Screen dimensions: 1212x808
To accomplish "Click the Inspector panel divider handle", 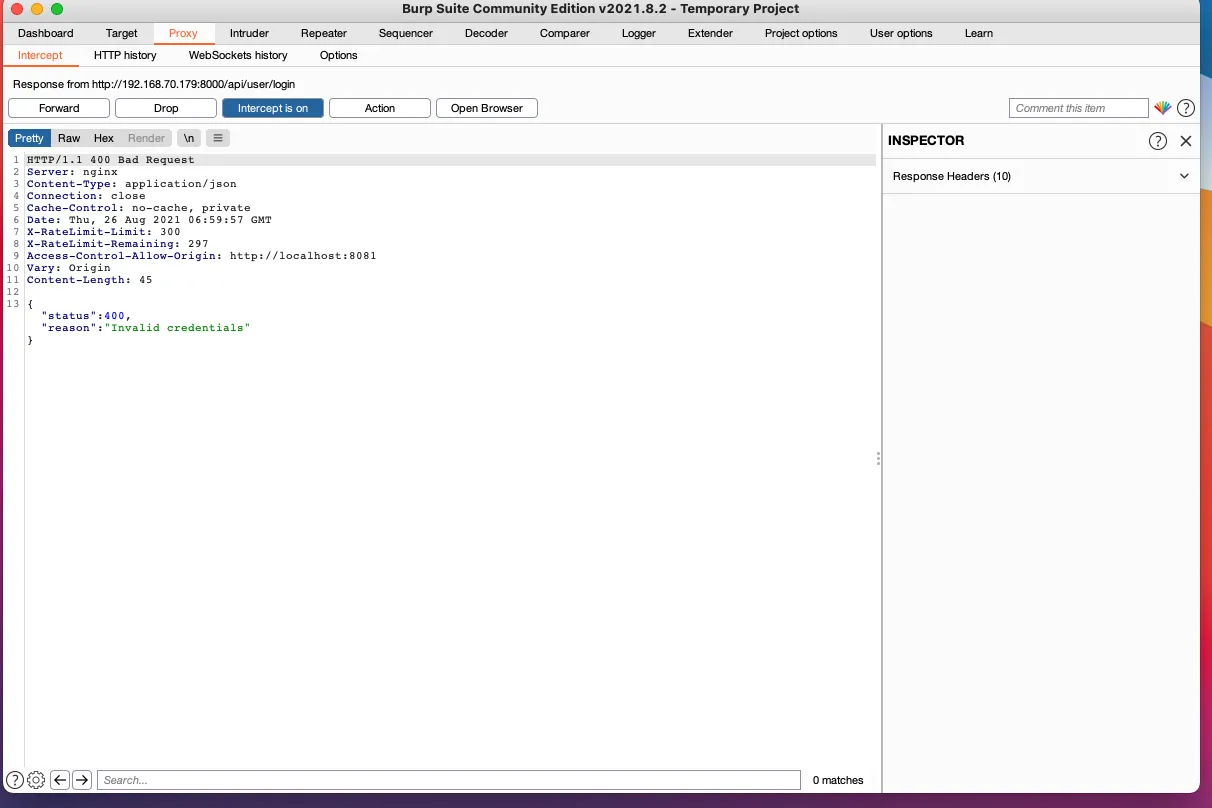I will 878,459.
